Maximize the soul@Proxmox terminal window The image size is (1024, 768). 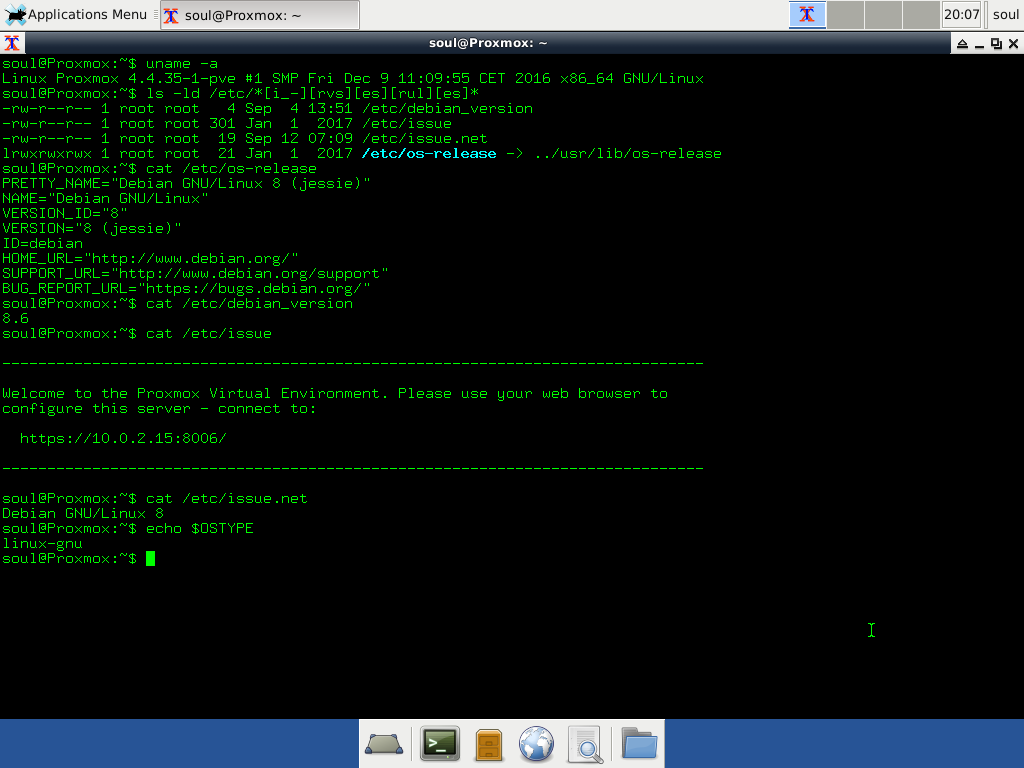[x=996, y=44]
